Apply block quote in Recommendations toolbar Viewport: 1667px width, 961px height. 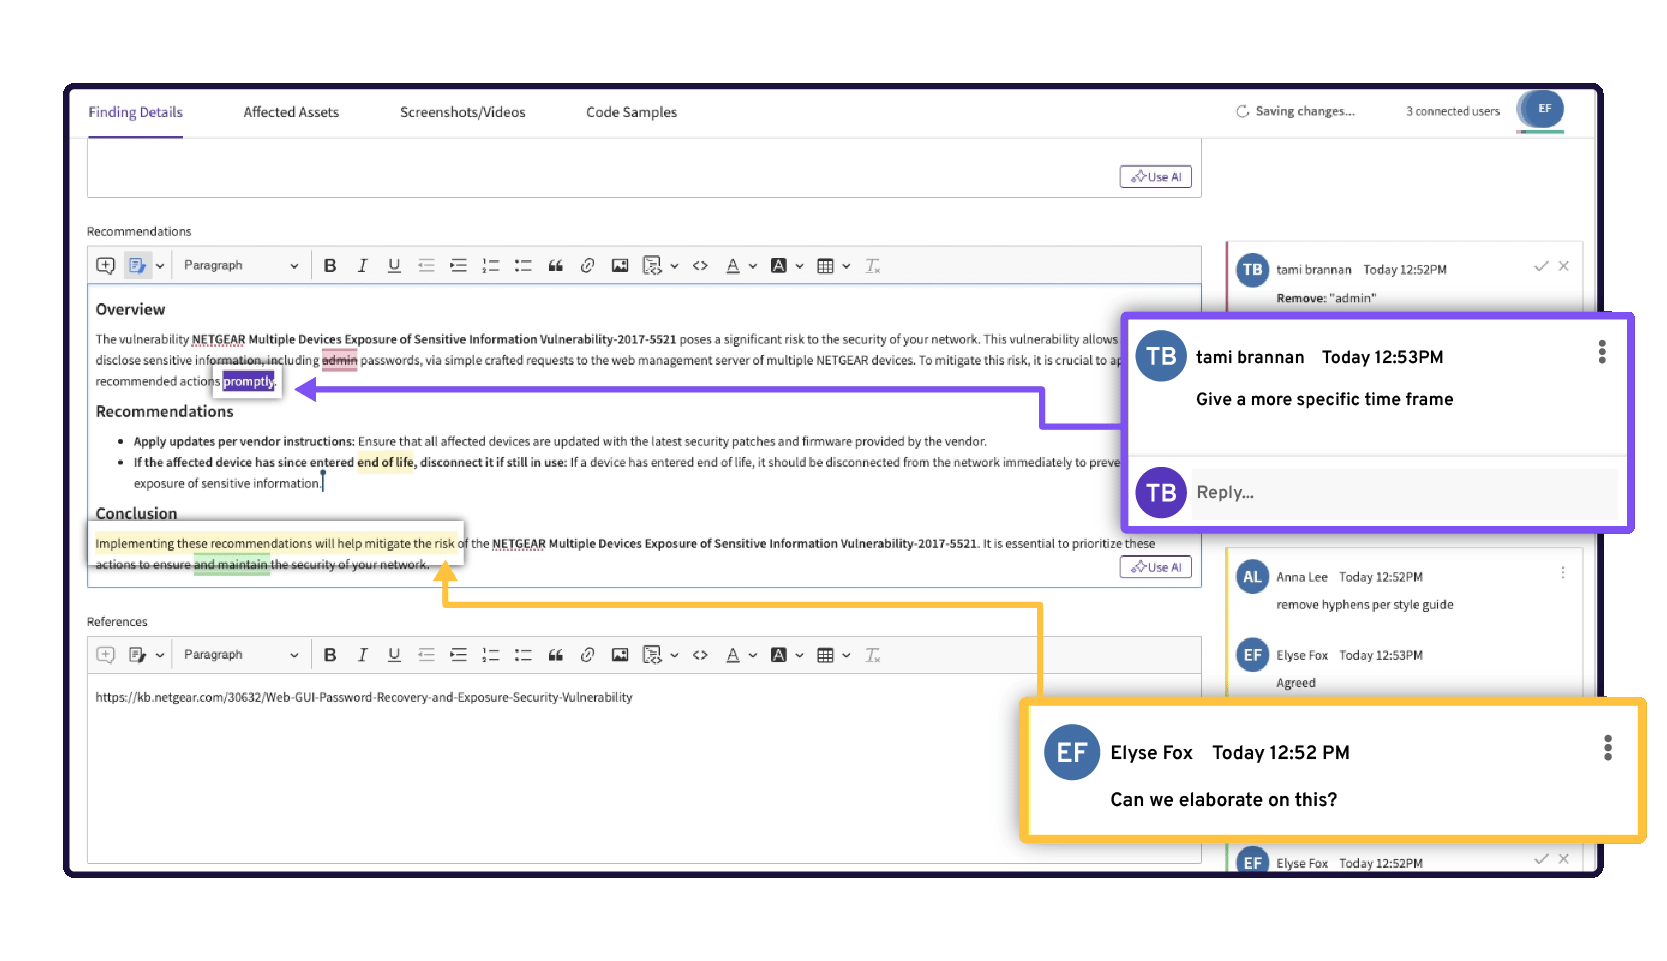click(555, 266)
